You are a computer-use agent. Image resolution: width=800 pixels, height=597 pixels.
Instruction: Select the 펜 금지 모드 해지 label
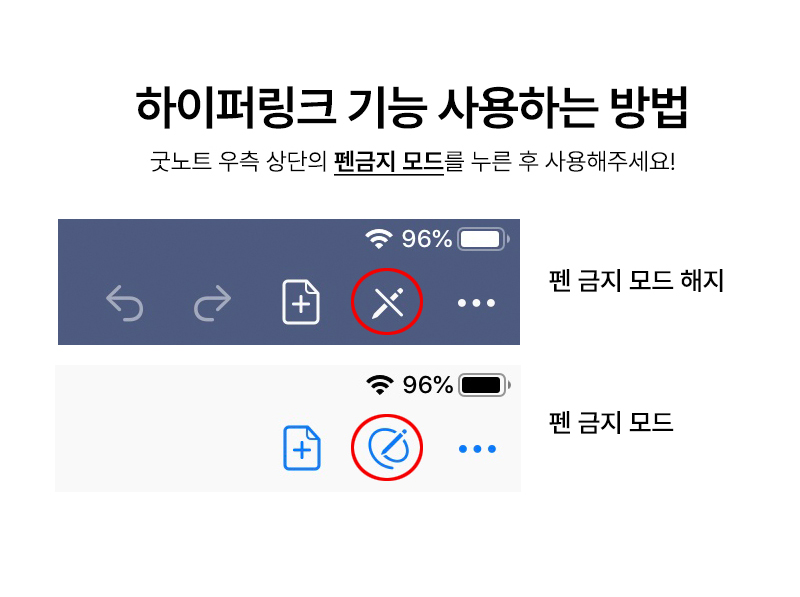pos(636,280)
